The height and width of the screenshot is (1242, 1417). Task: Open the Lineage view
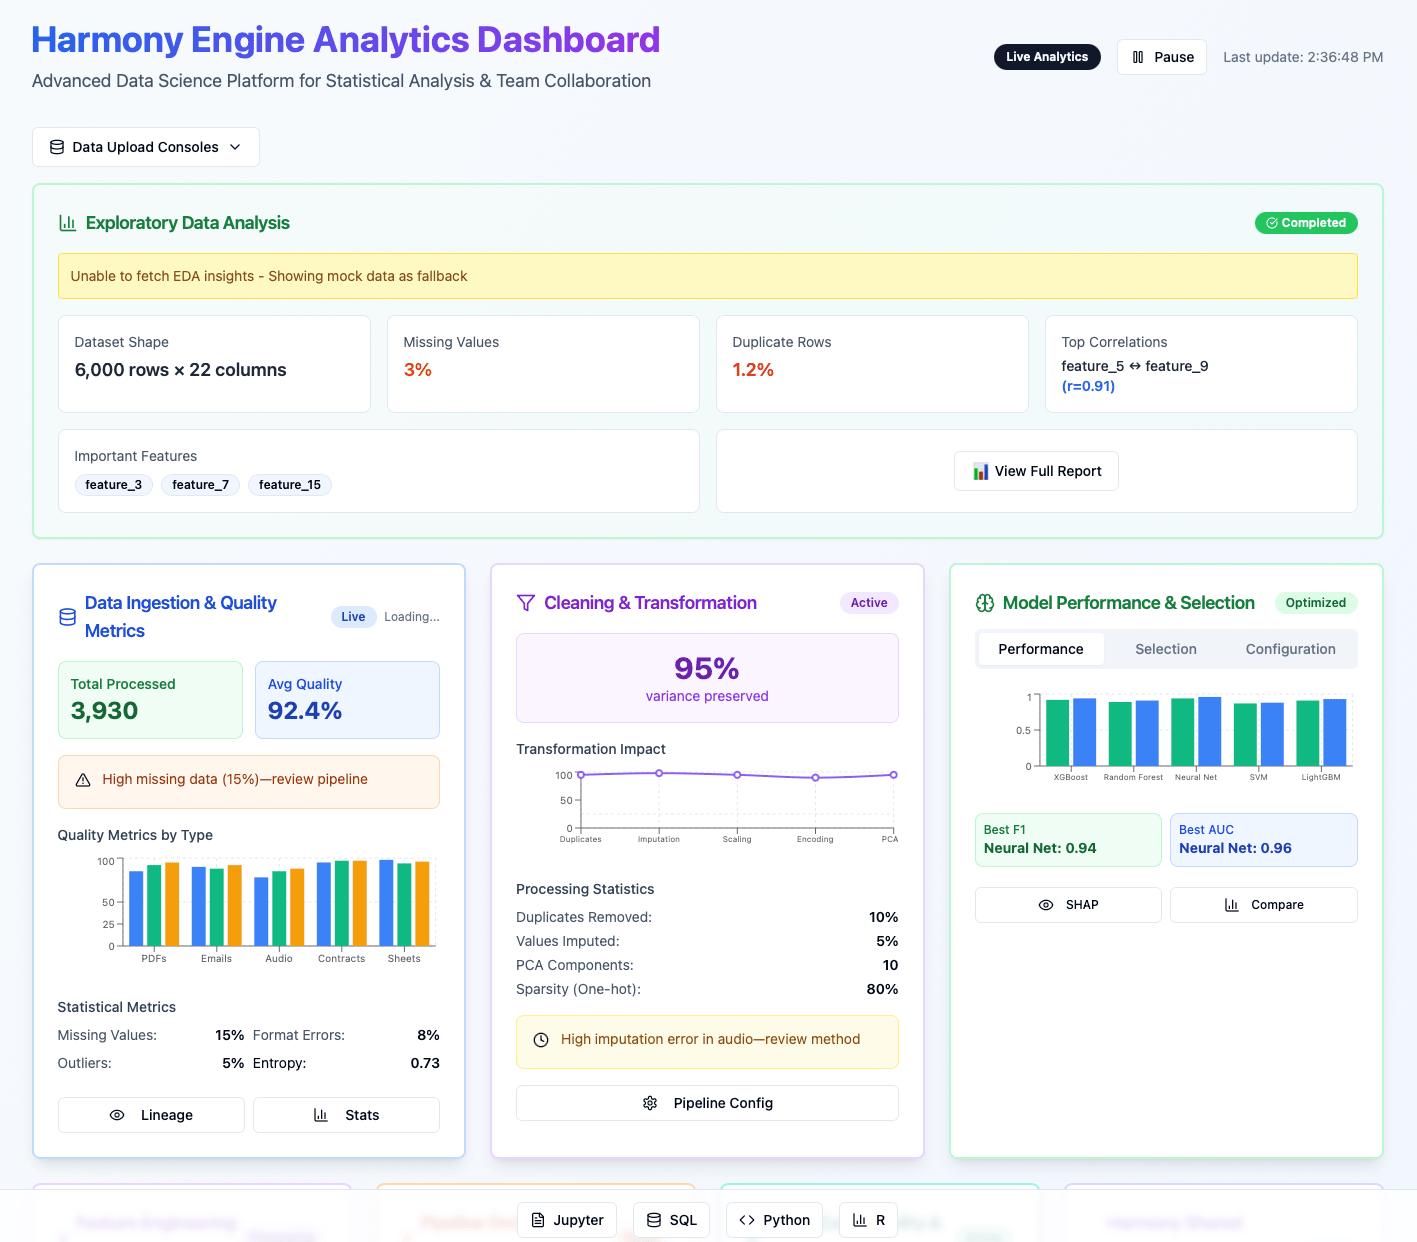coord(151,1115)
